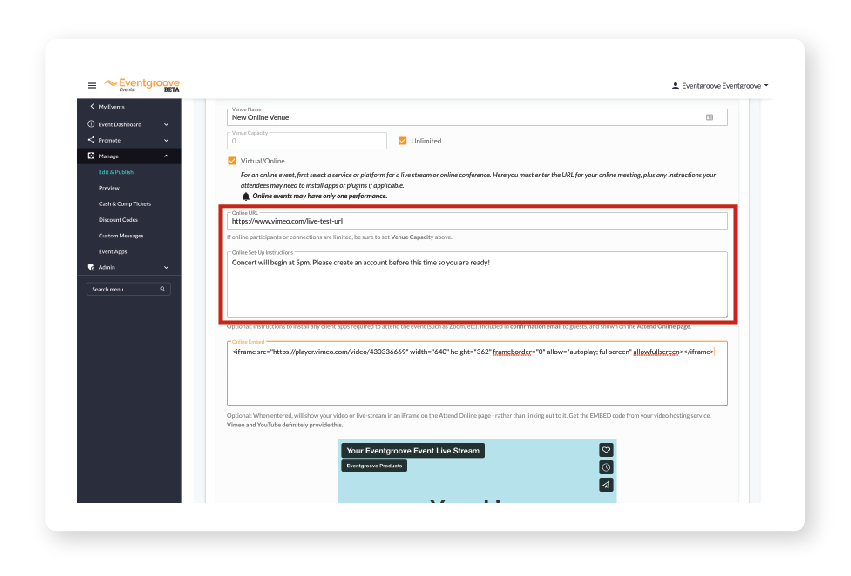Screen dimensions: 851x576
Task: Click the back arrow beside My Events
Action: pyautogui.click(x=92, y=106)
